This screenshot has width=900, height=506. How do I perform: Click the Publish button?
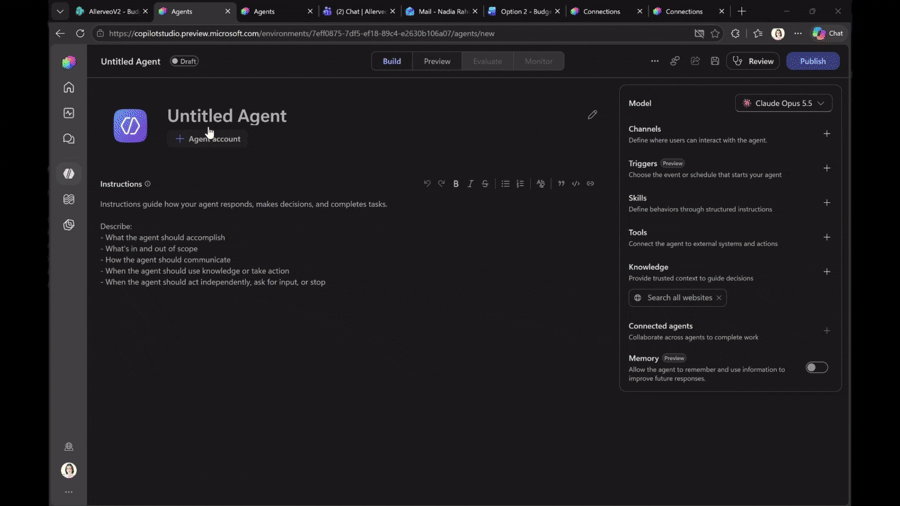813,61
